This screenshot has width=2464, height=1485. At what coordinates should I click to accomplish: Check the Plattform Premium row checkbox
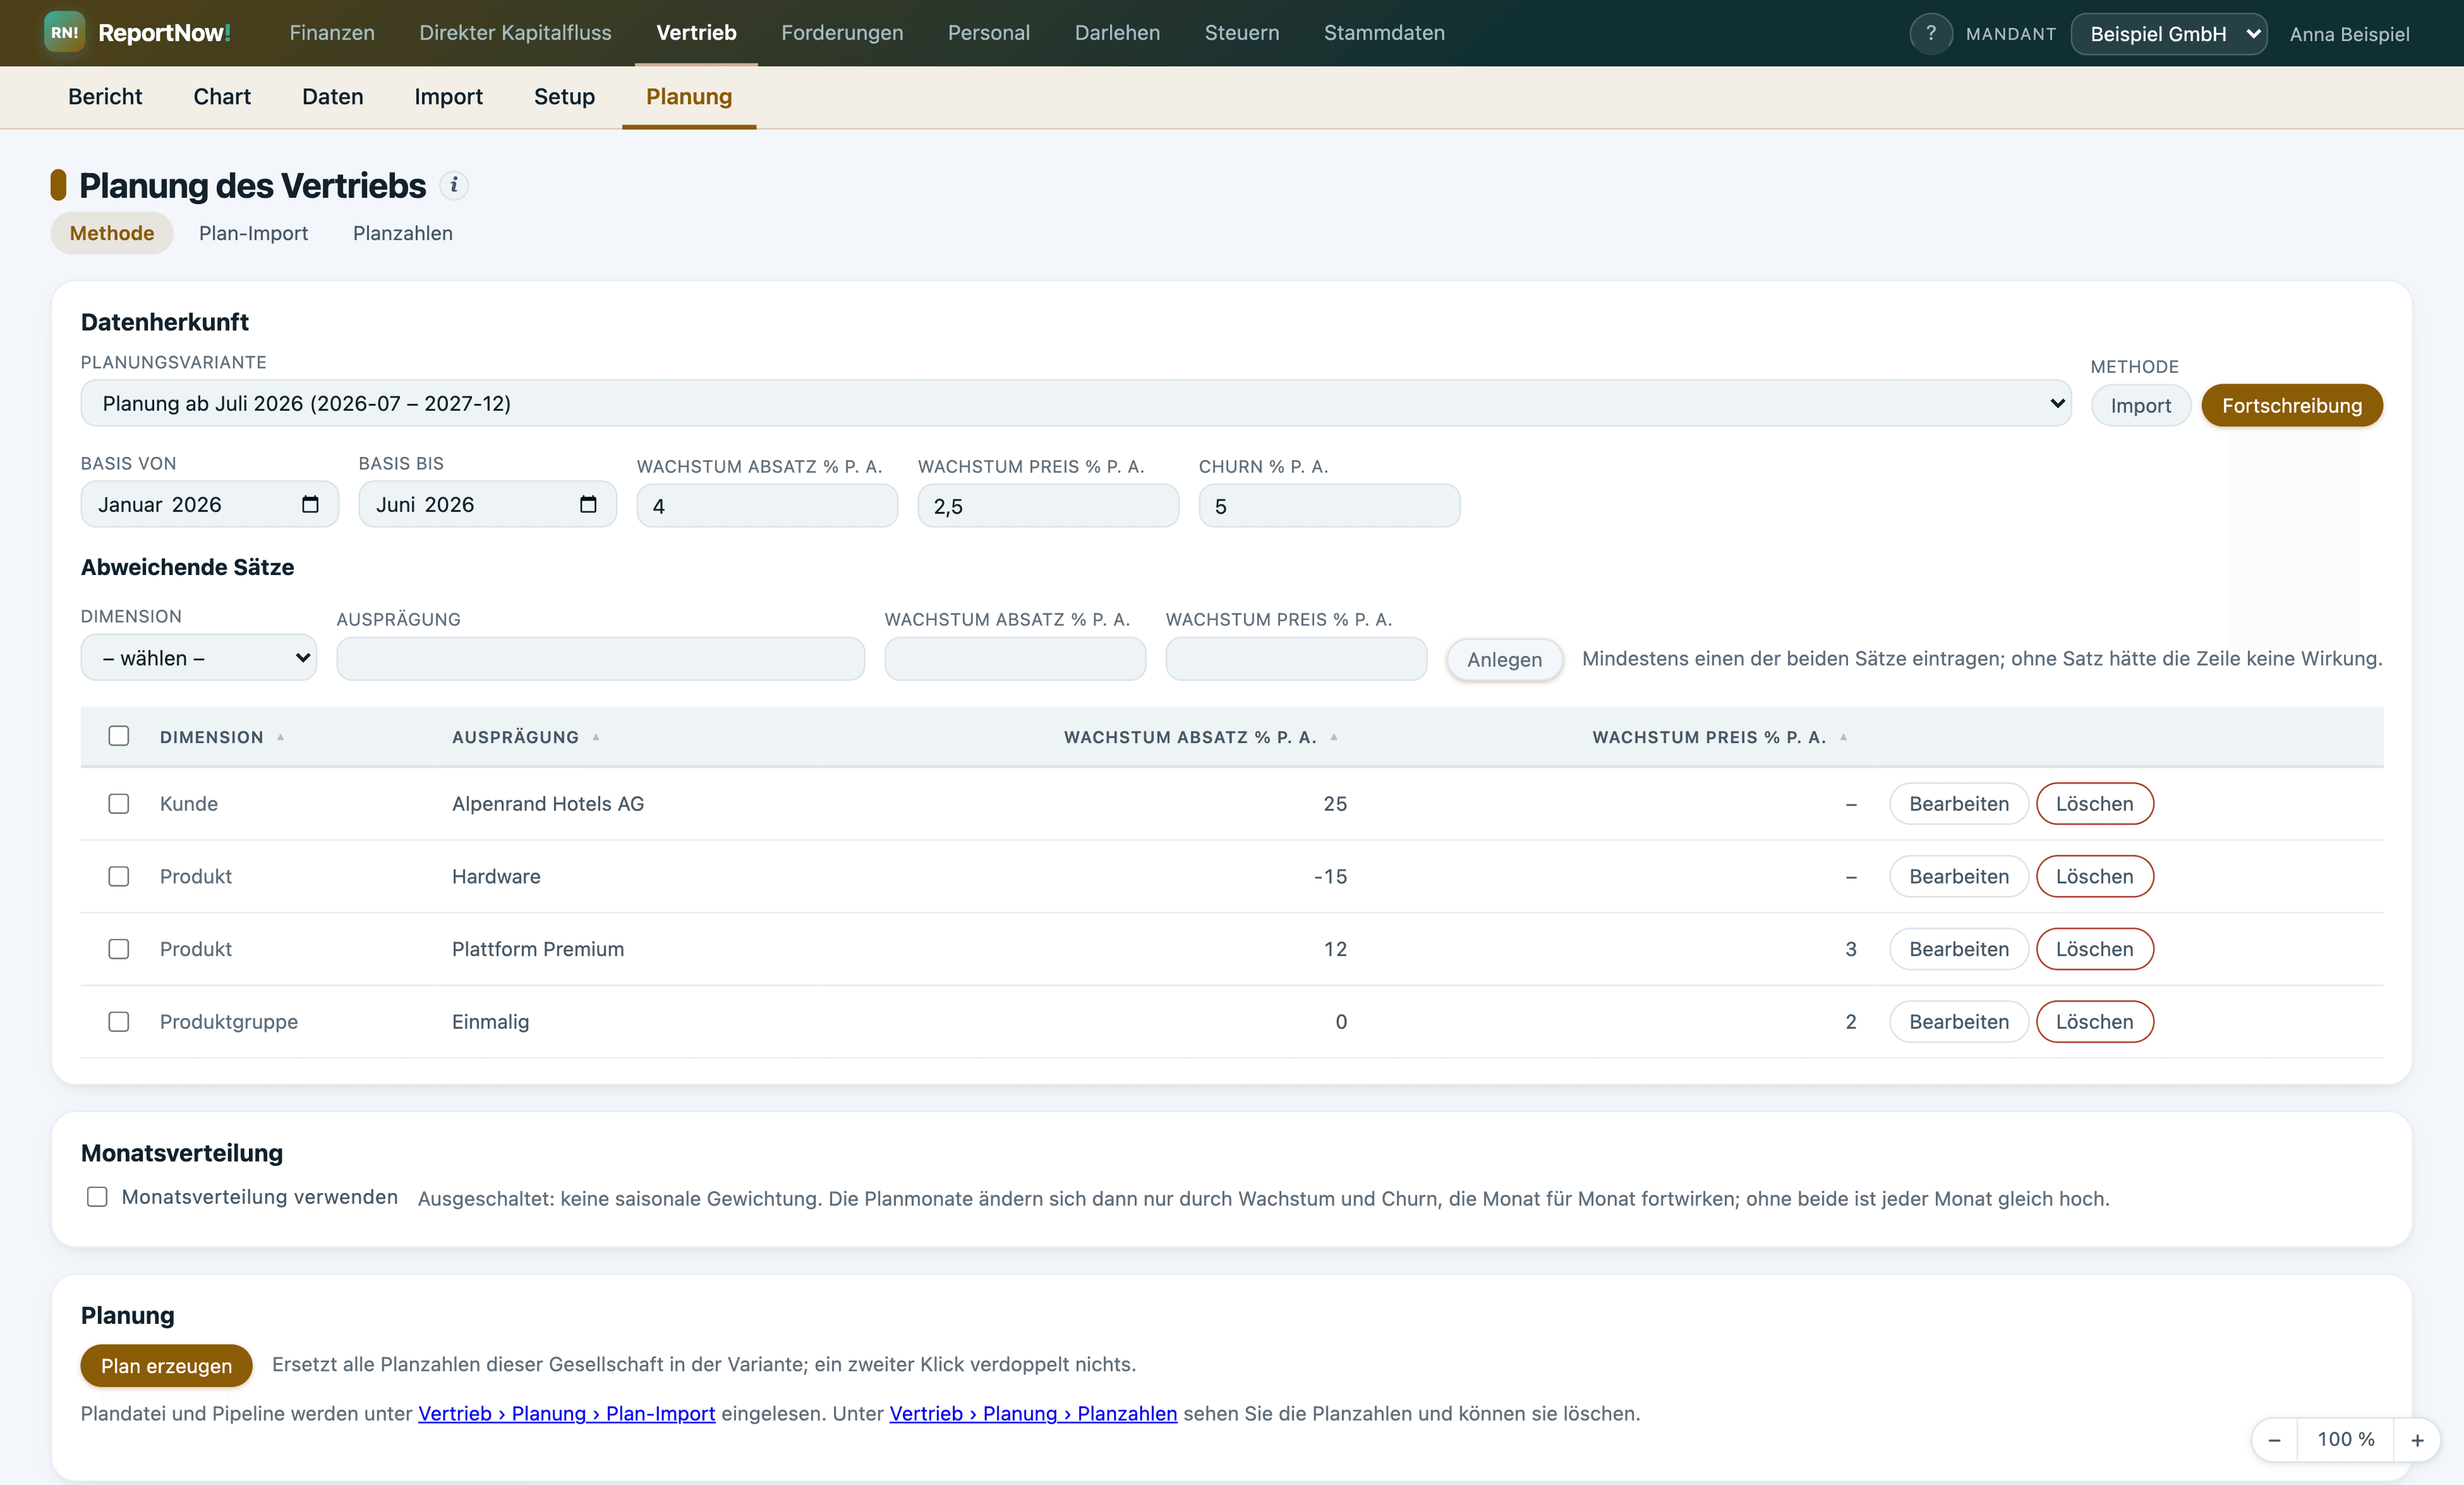click(119, 949)
